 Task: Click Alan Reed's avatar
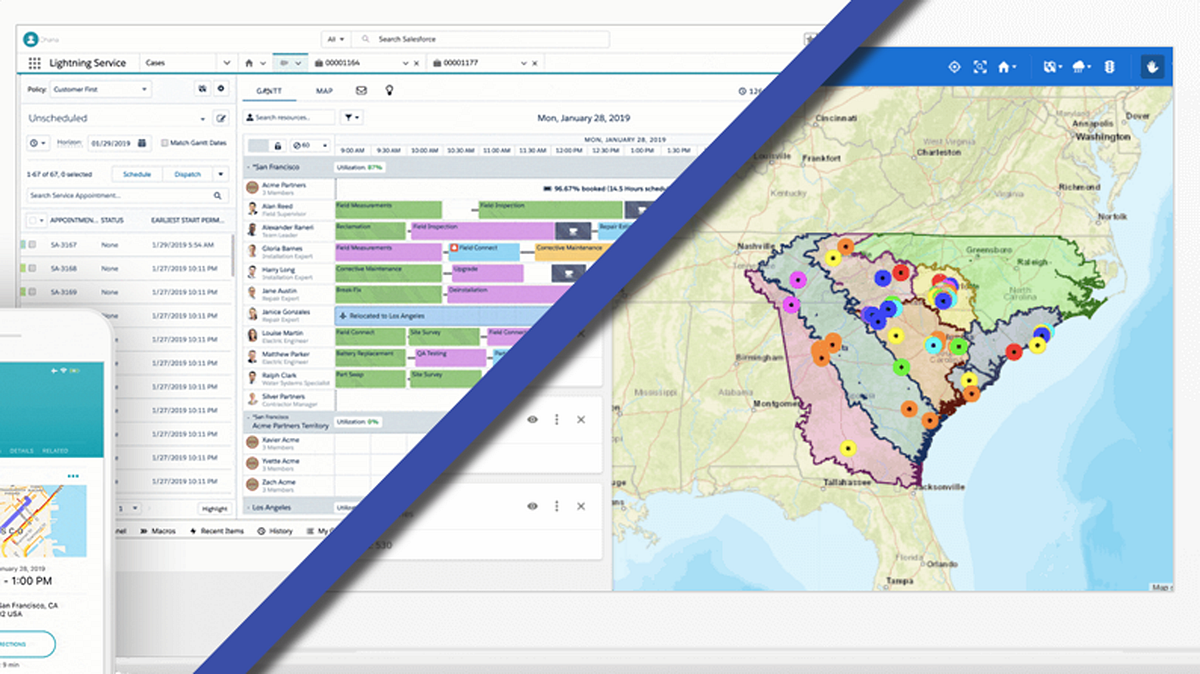pyautogui.click(x=252, y=208)
